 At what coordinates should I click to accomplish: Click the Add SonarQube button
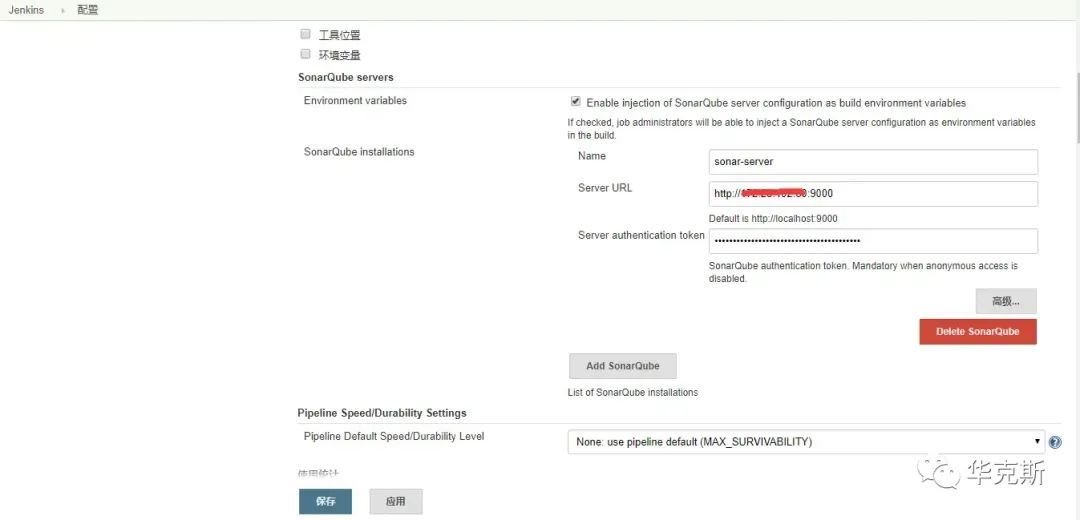tap(622, 366)
